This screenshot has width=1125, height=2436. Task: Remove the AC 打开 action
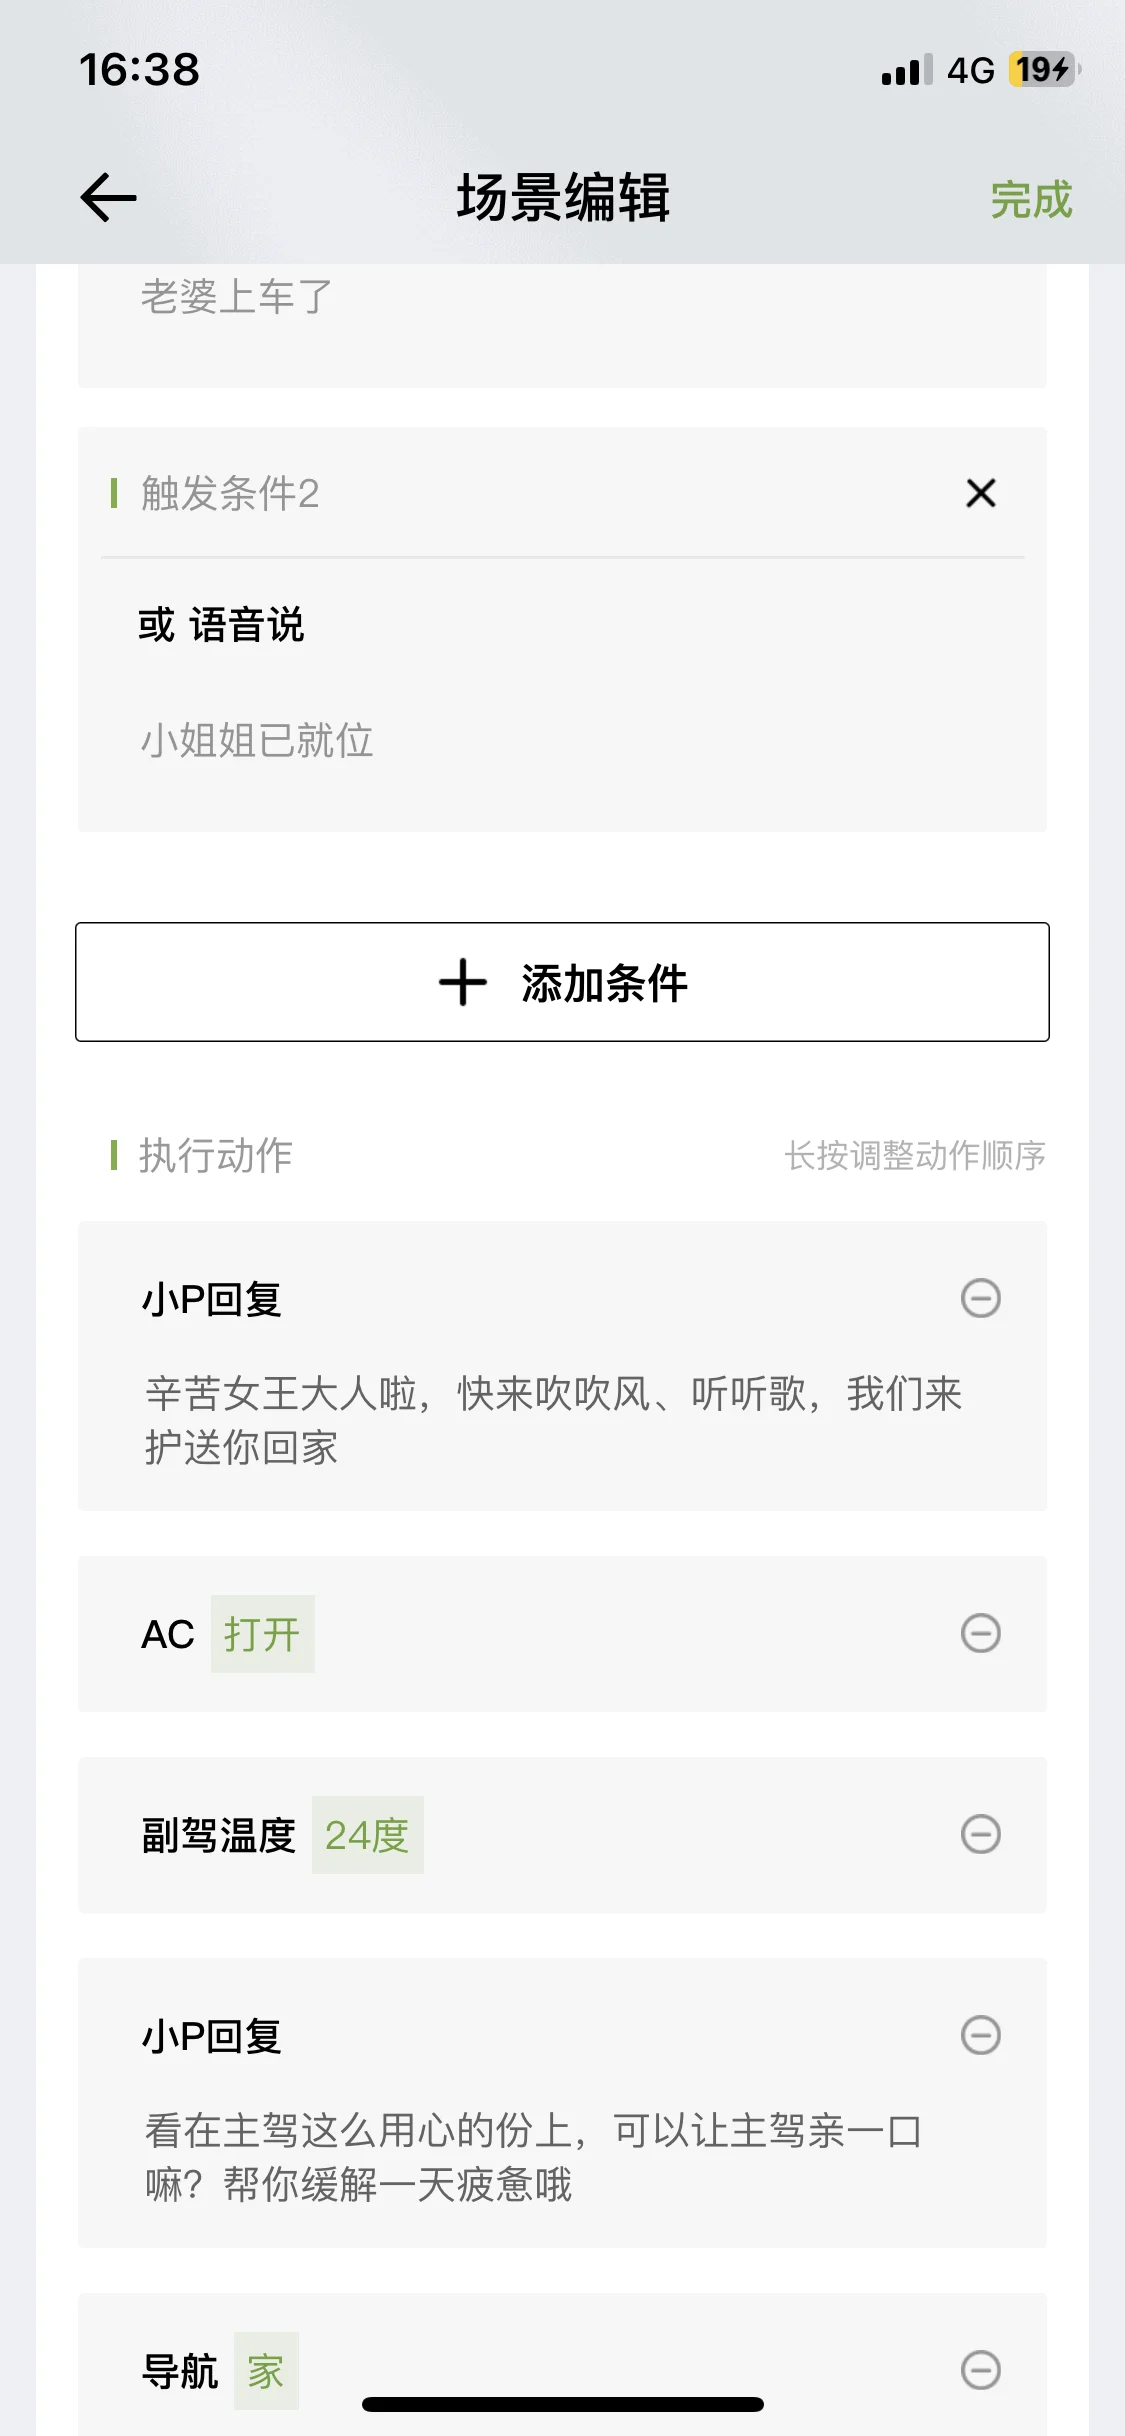(x=980, y=1633)
